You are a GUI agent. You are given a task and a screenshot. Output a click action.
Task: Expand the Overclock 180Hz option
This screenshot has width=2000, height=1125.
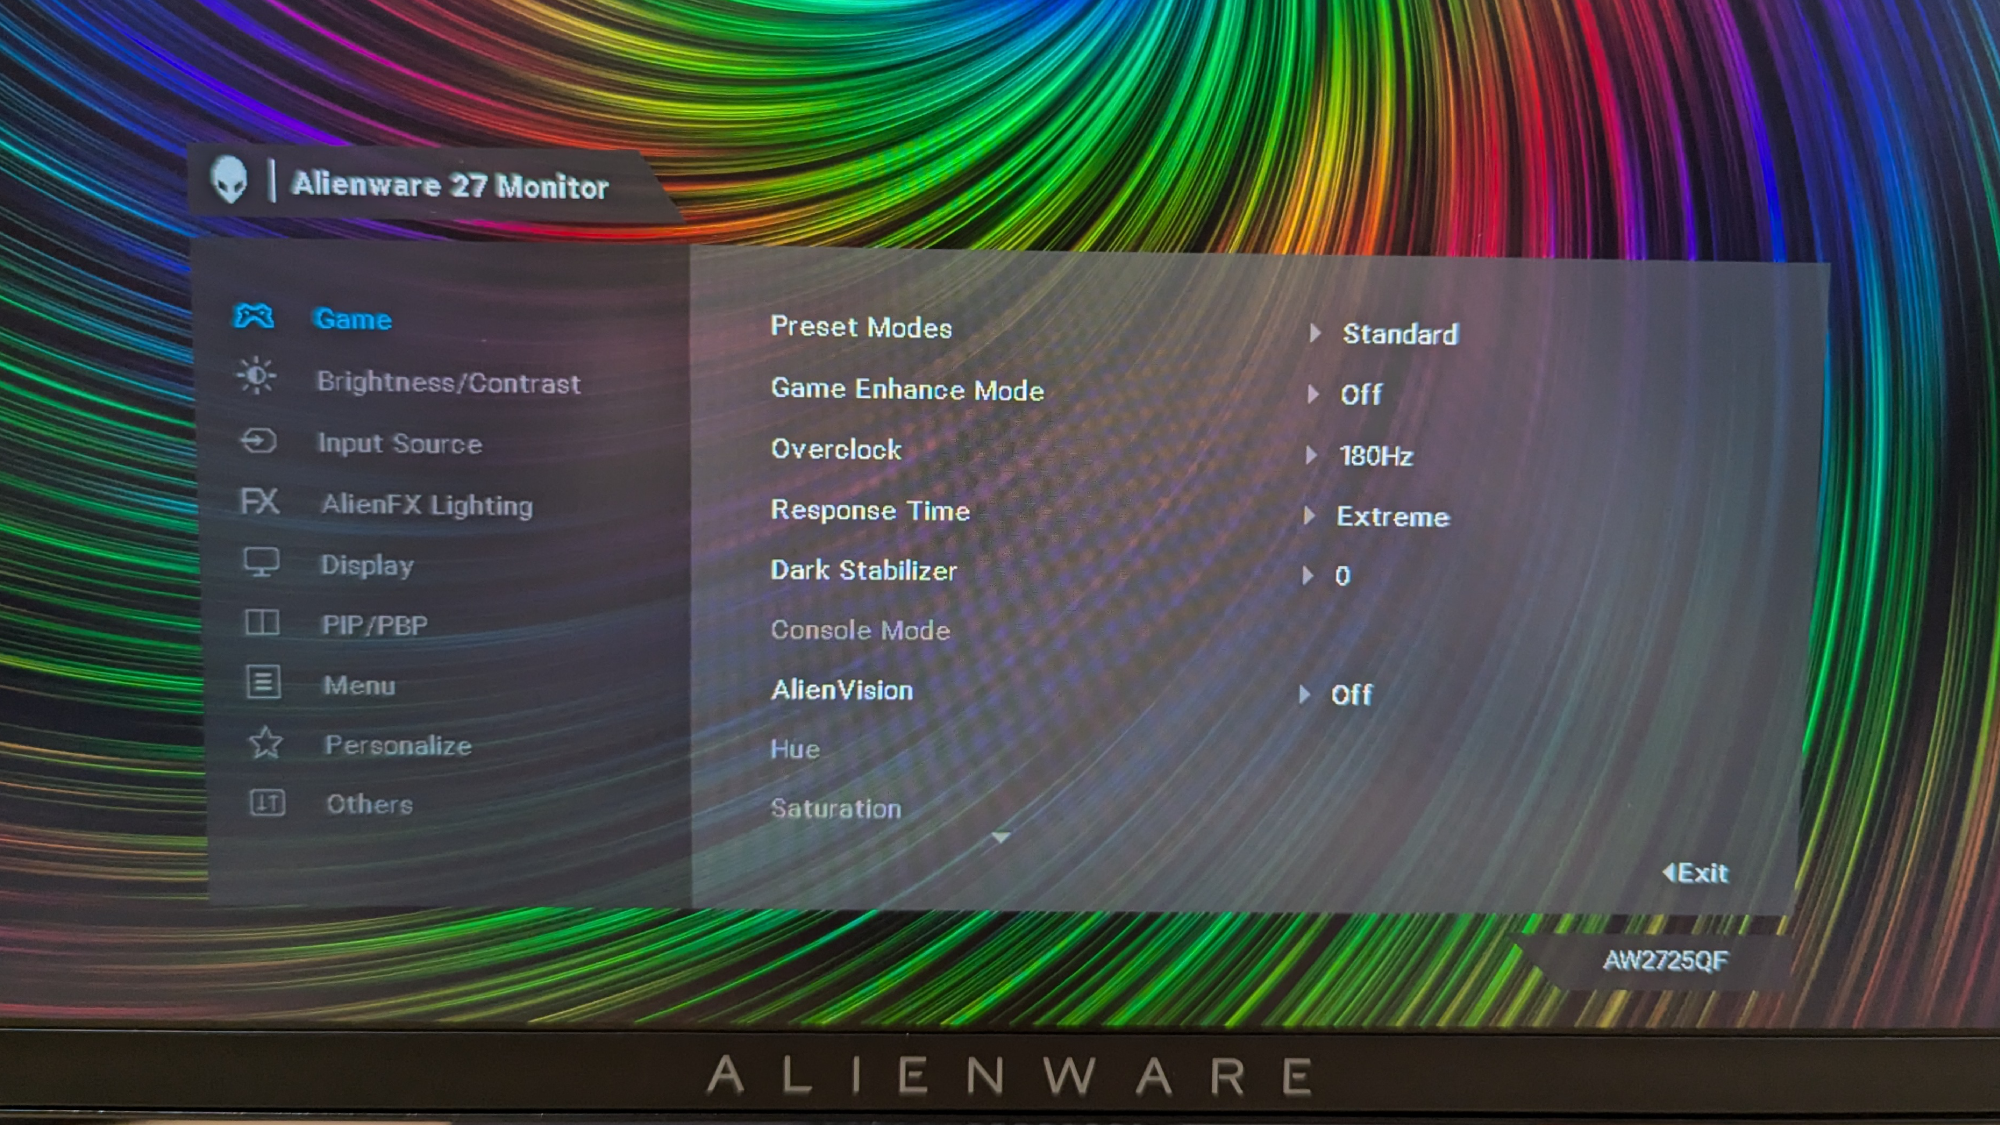tap(1313, 455)
